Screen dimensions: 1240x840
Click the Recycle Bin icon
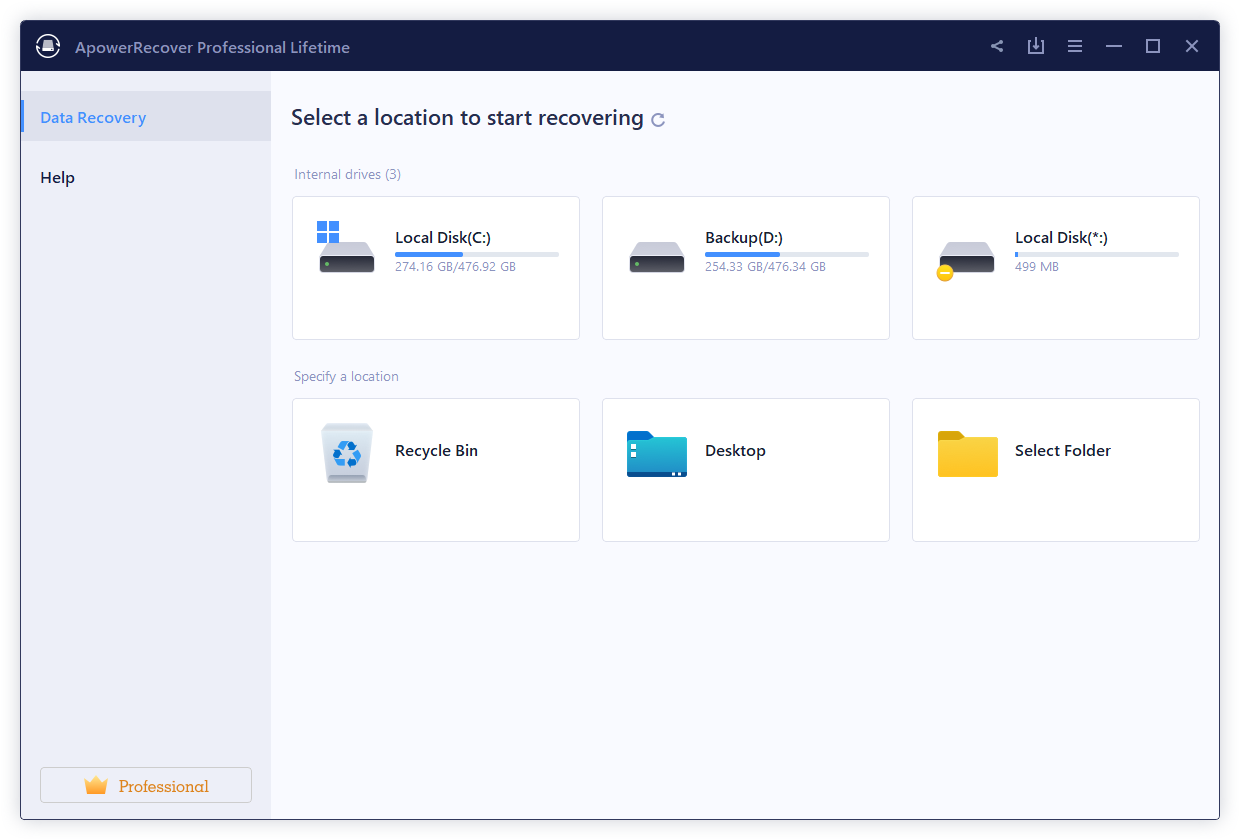click(347, 453)
